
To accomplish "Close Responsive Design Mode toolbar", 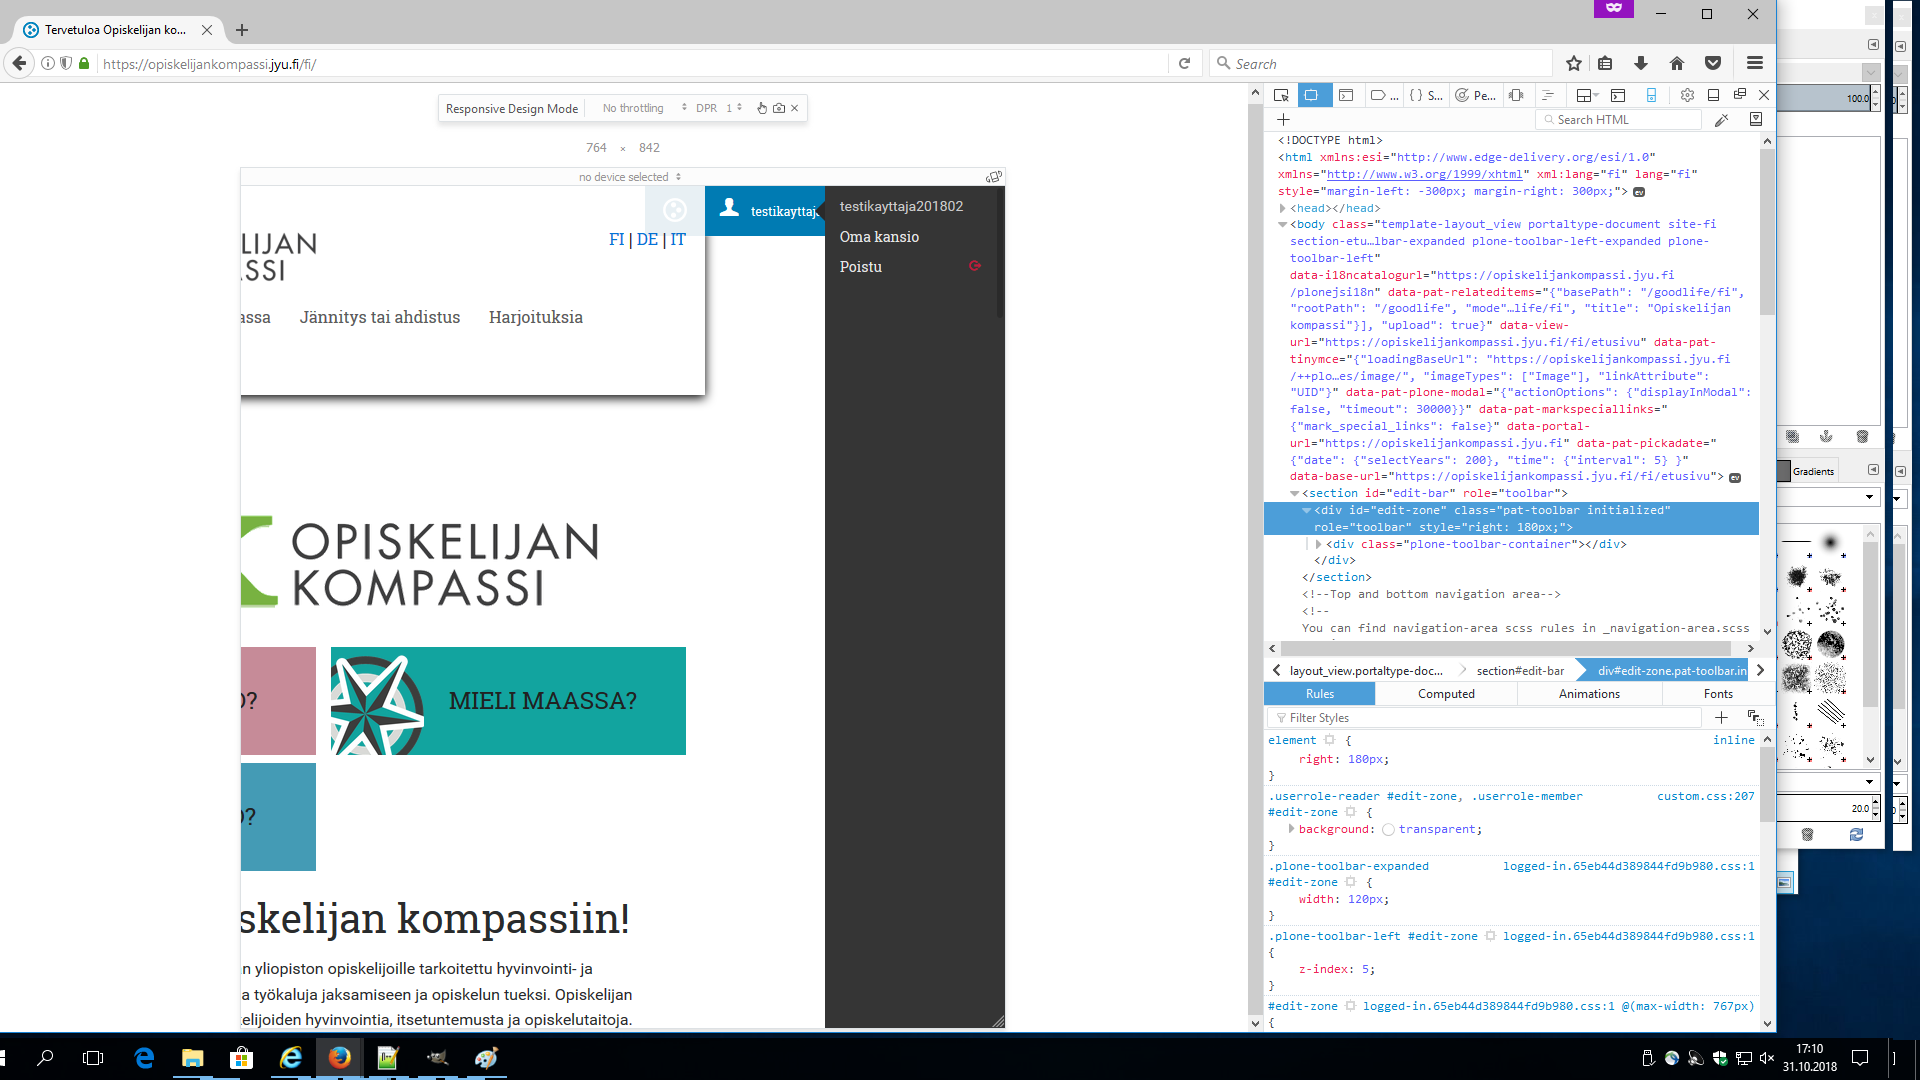I will click(795, 108).
